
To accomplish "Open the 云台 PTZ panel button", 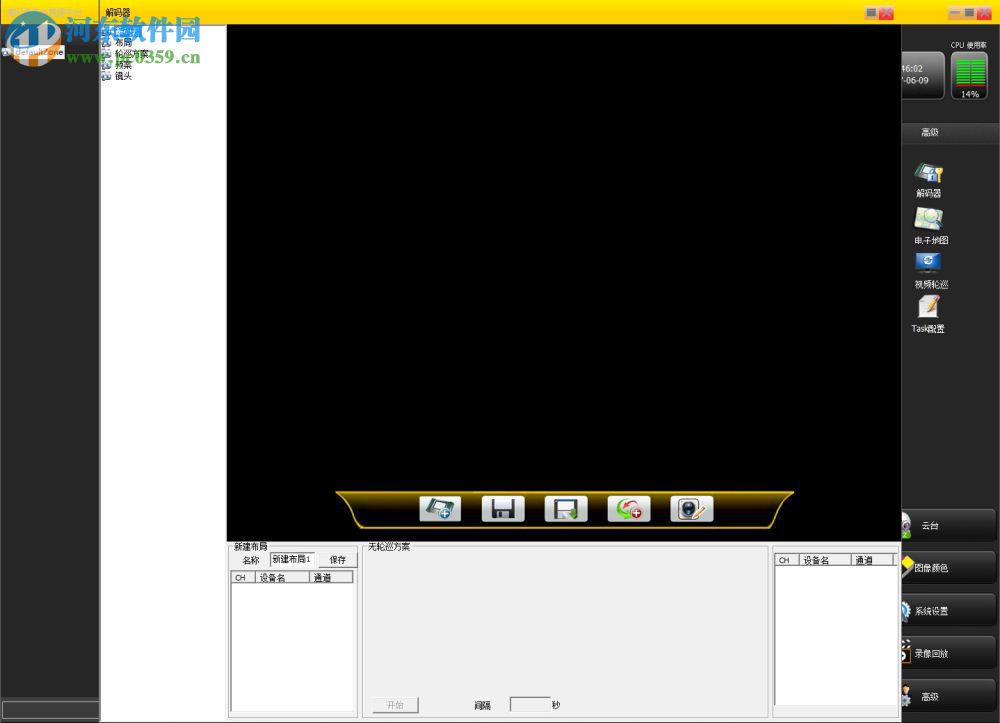I will pos(948,525).
